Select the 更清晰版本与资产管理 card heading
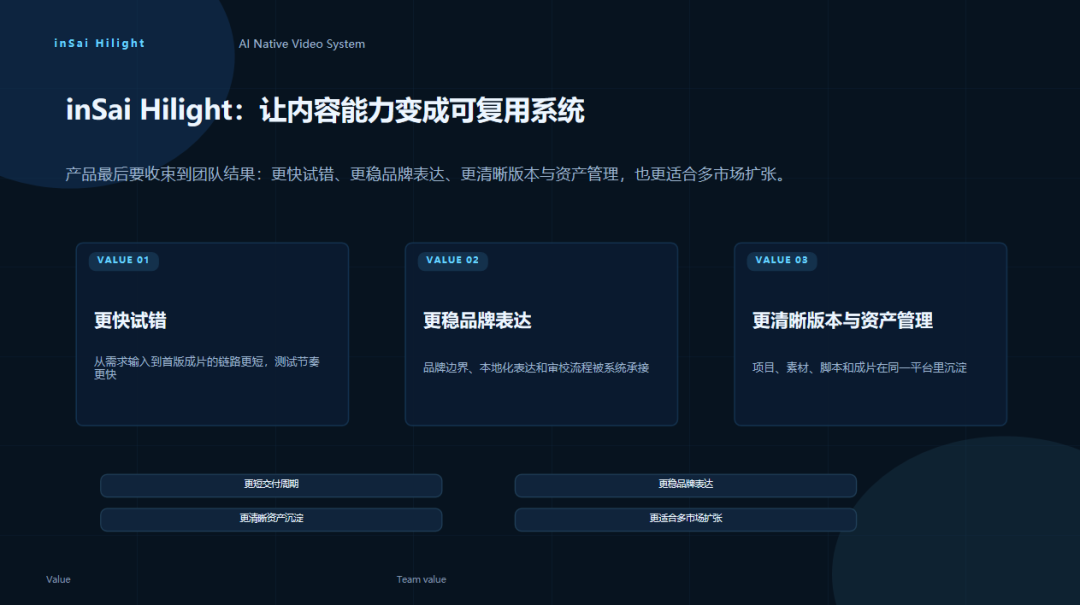 [x=842, y=321]
